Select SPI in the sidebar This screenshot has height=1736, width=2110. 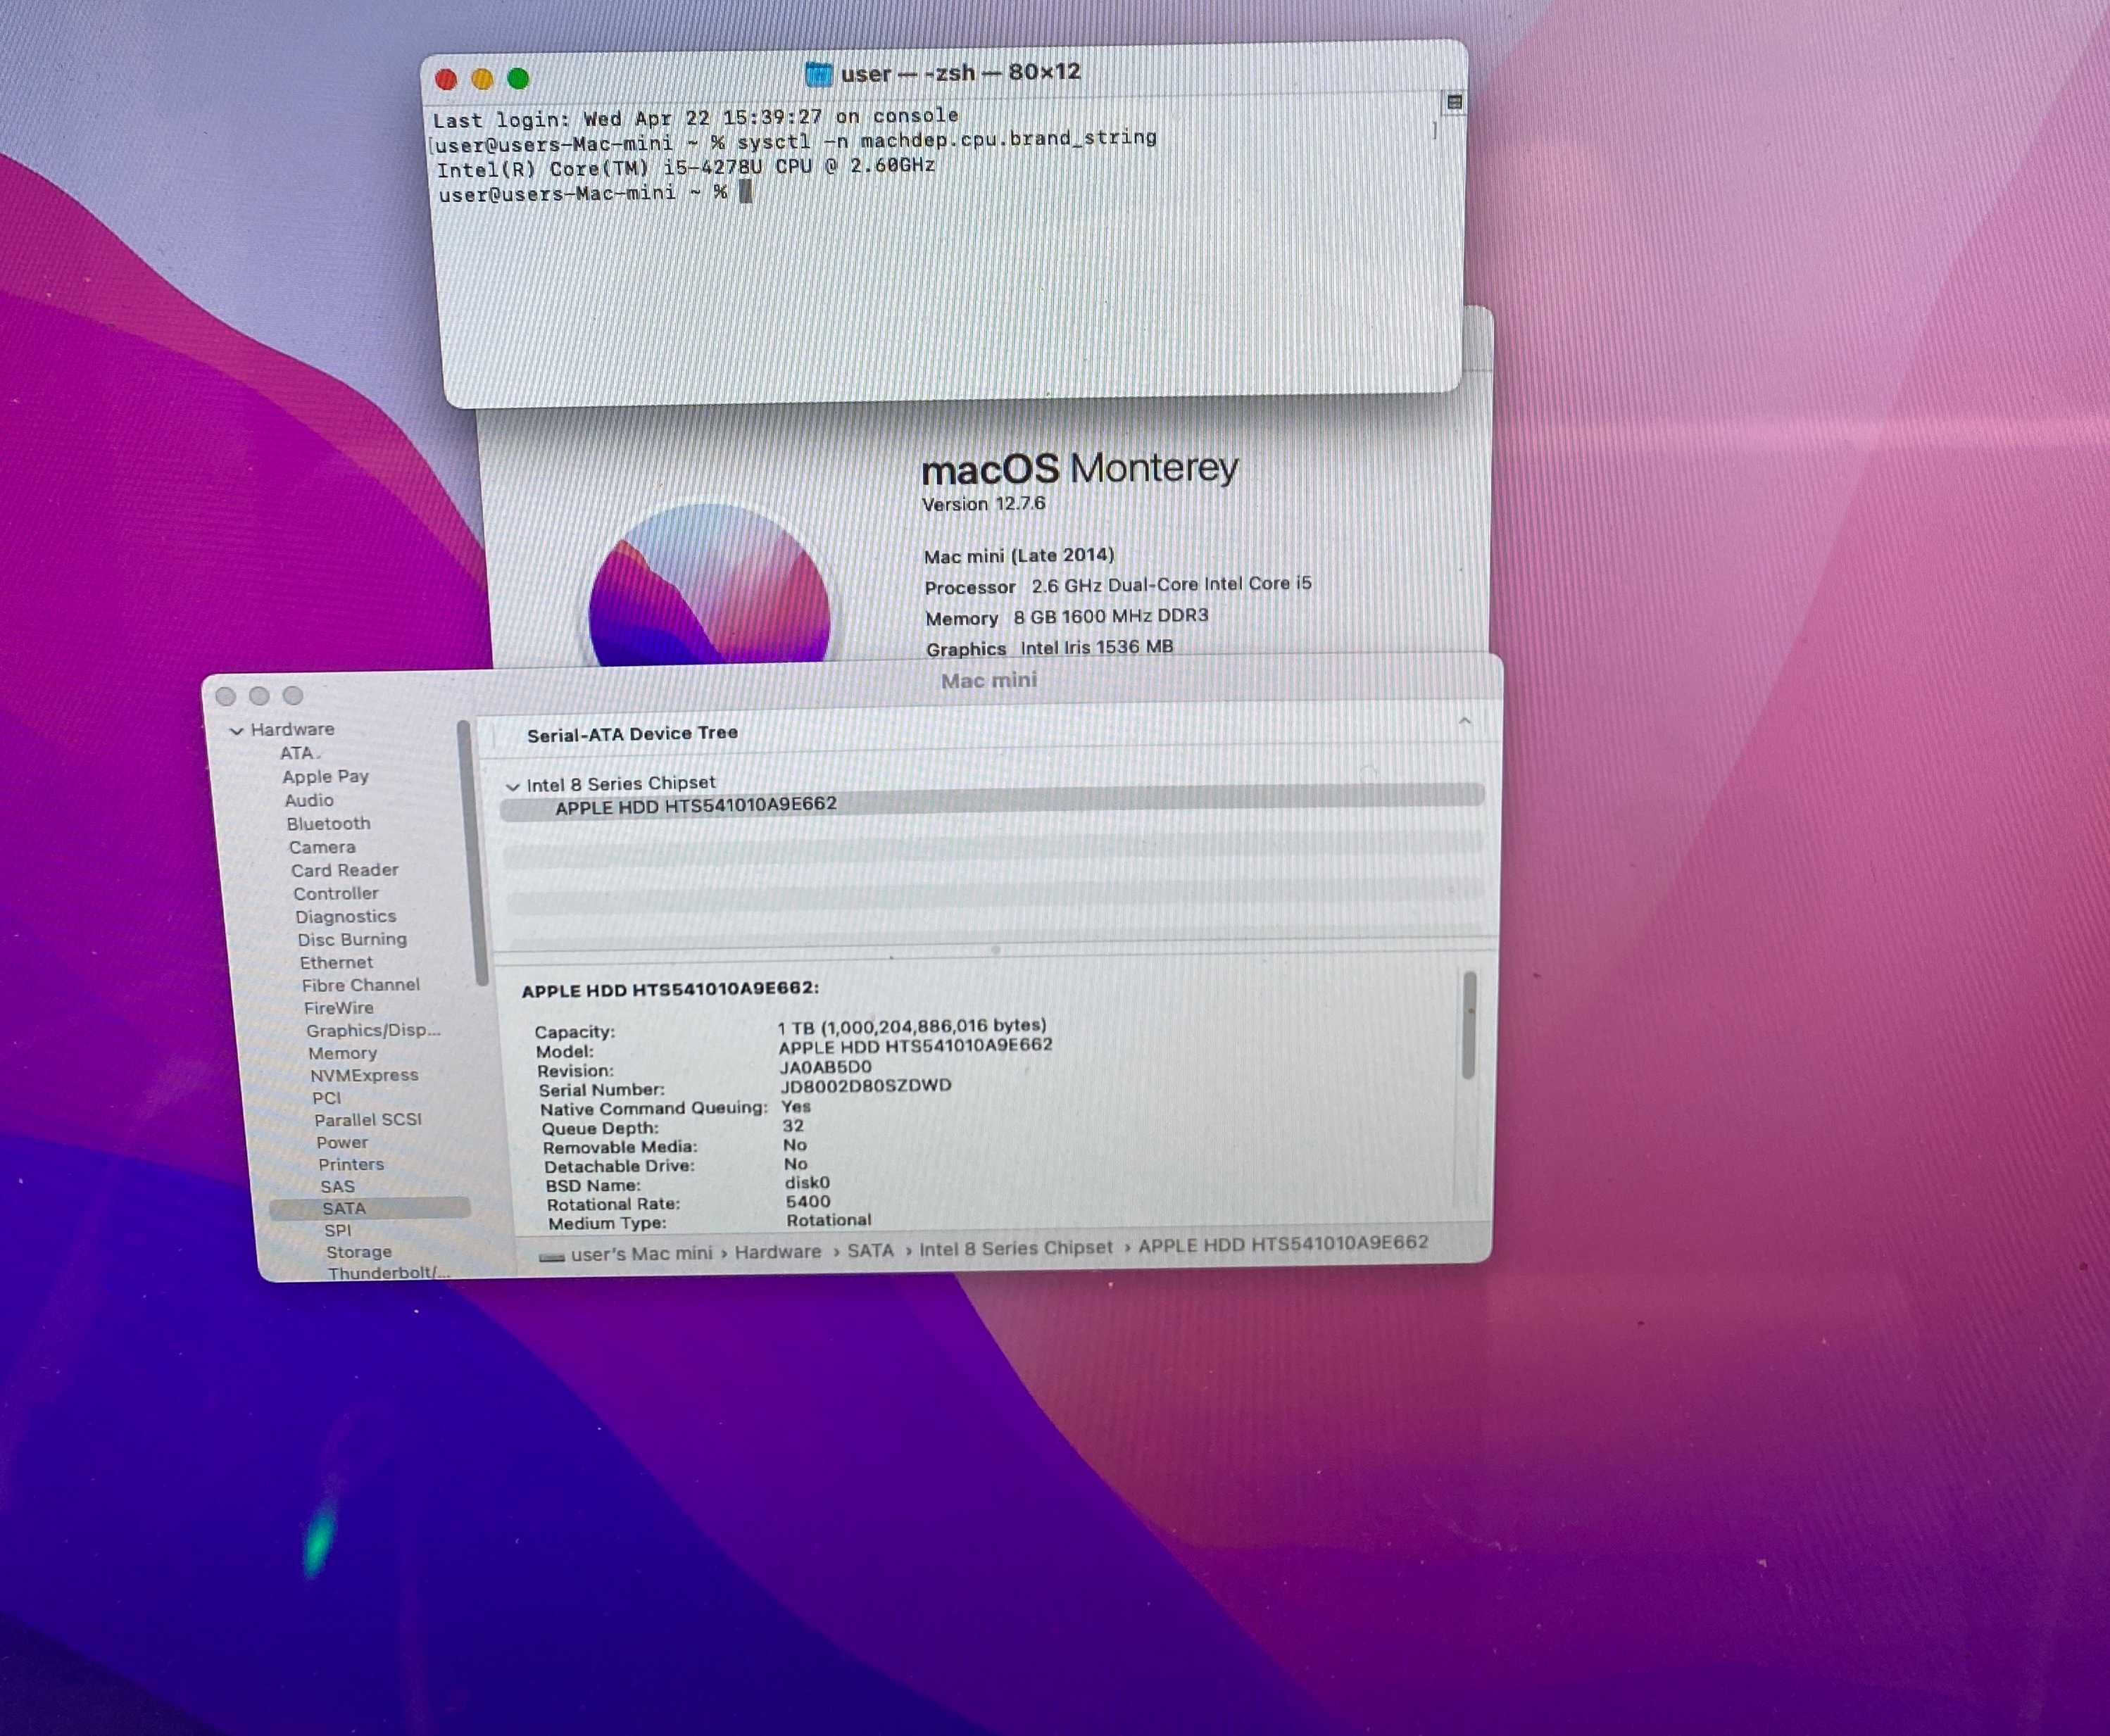(x=338, y=1230)
